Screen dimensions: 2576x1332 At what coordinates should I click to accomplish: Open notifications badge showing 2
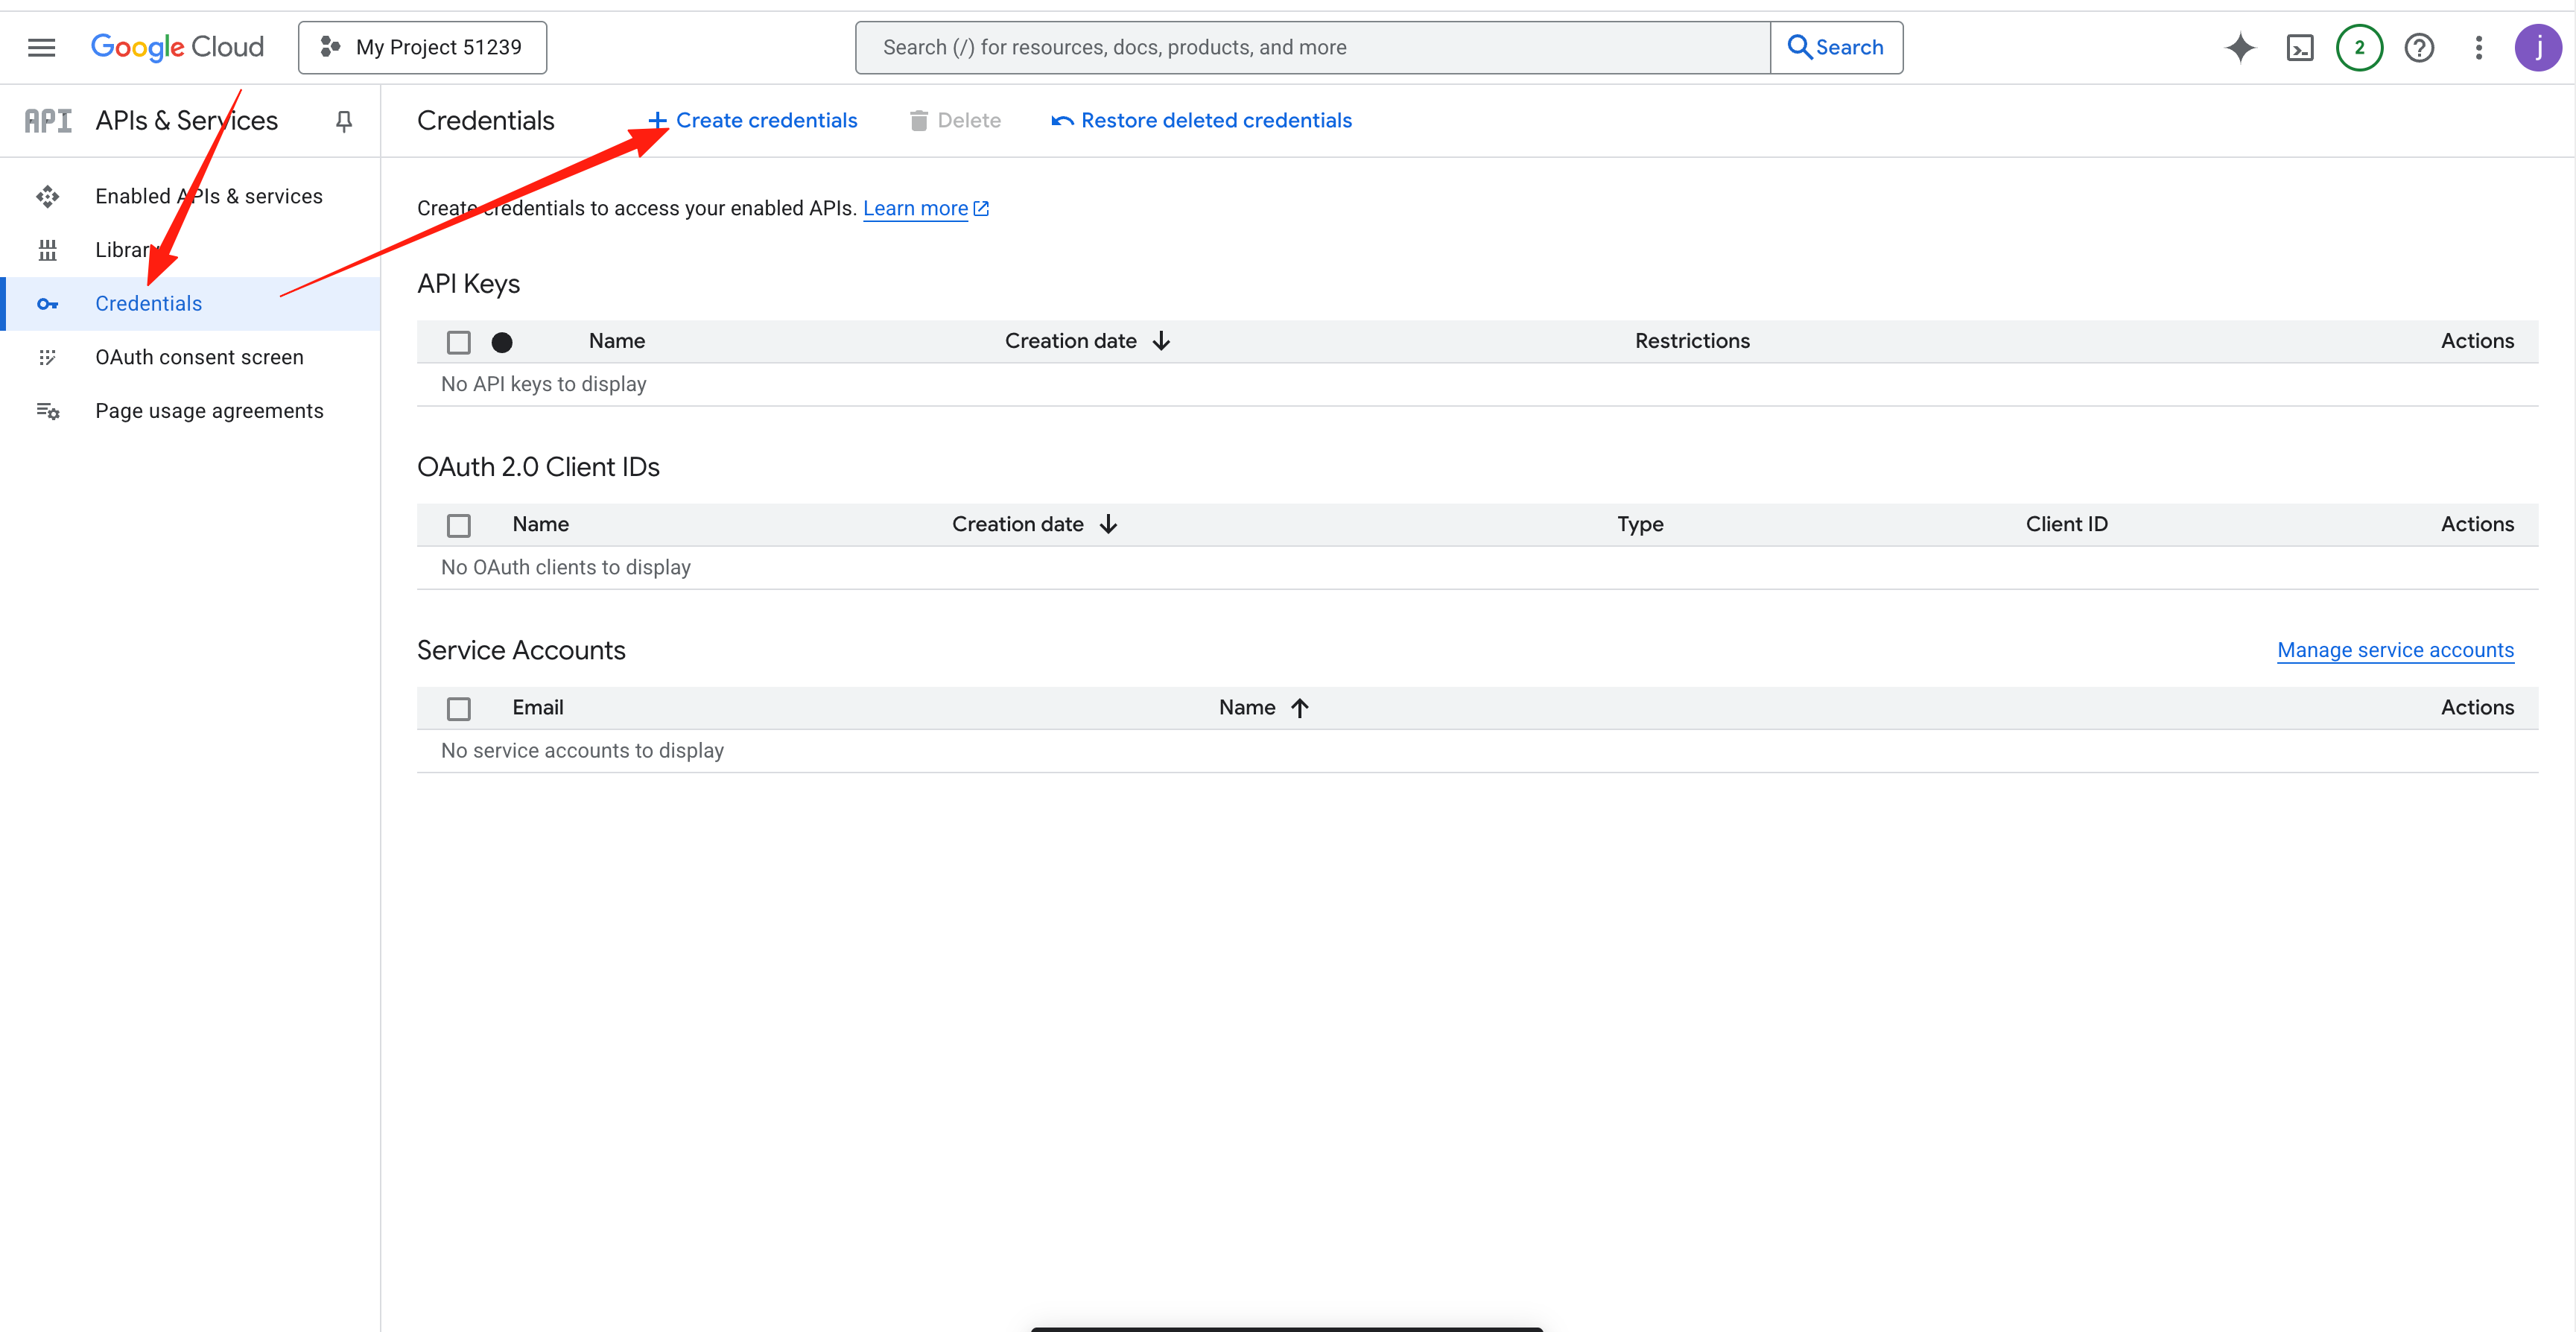point(2359,47)
